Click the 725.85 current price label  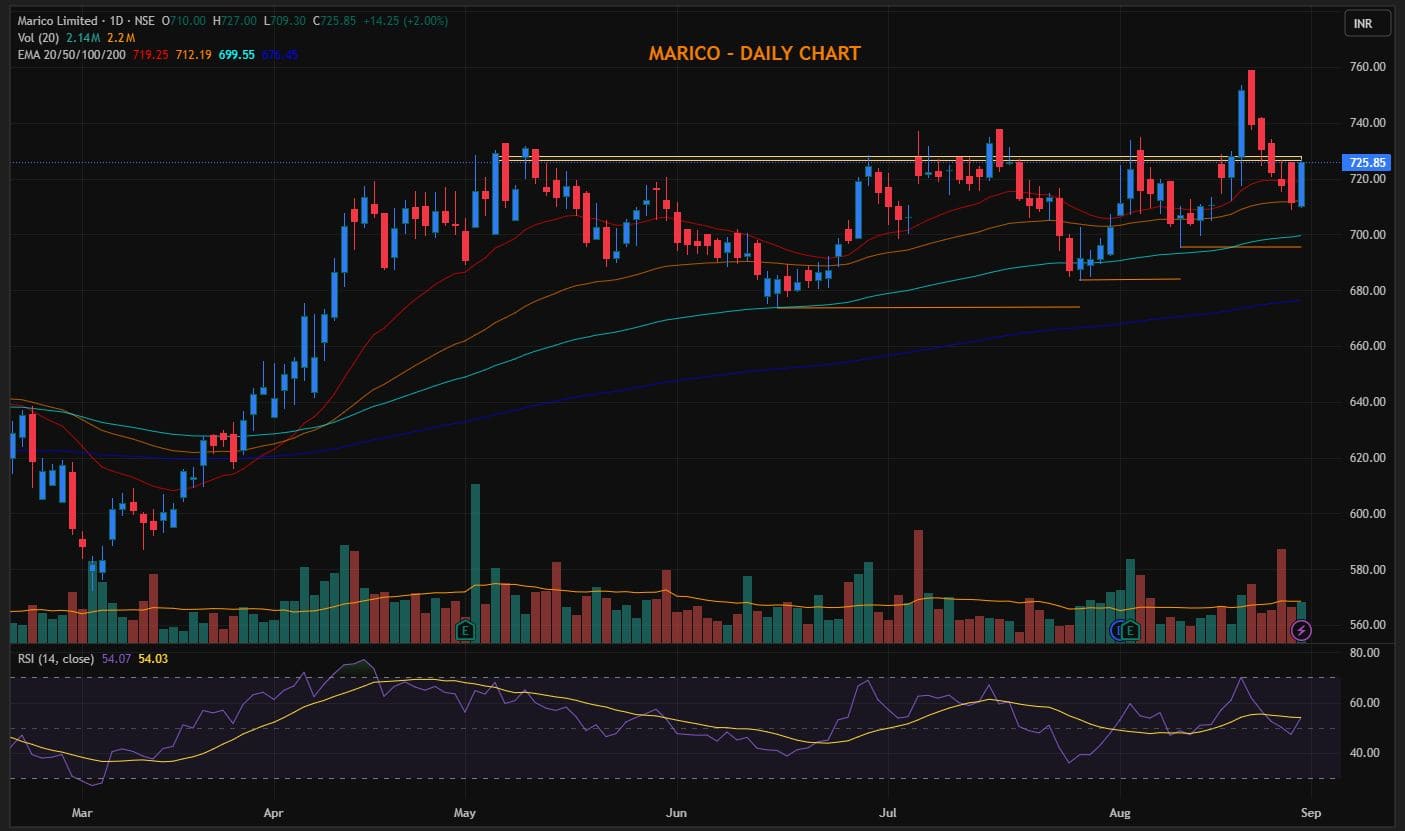(x=1366, y=162)
